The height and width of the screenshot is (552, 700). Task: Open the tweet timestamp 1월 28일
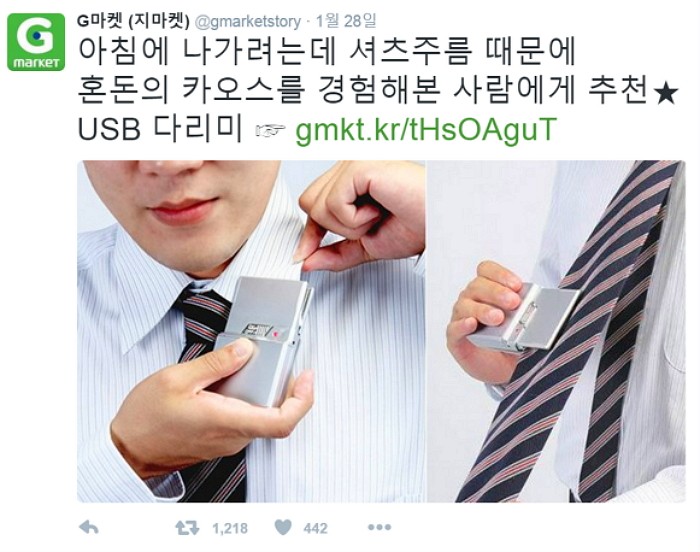(346, 20)
